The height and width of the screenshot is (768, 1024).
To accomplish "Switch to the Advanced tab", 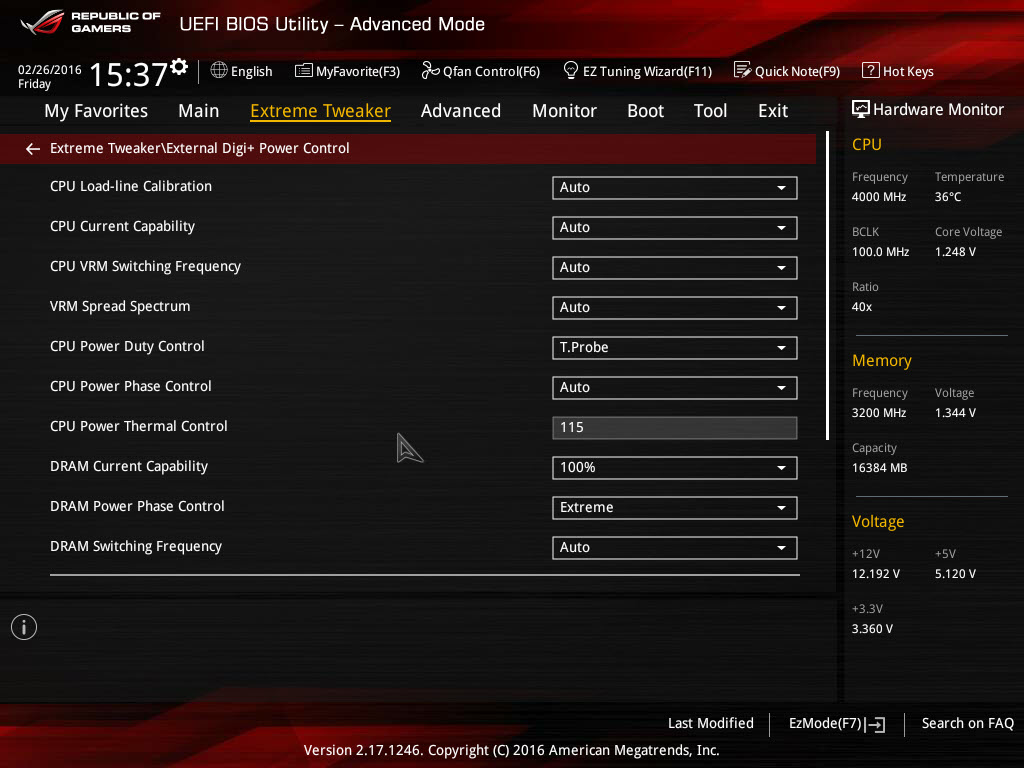I will (x=460, y=111).
